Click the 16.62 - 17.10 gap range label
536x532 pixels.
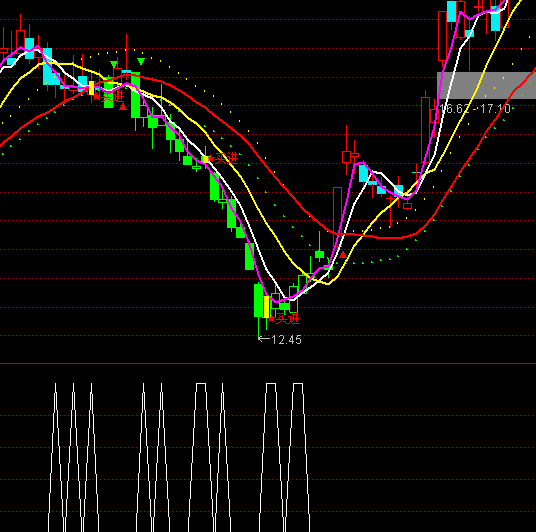click(x=475, y=109)
